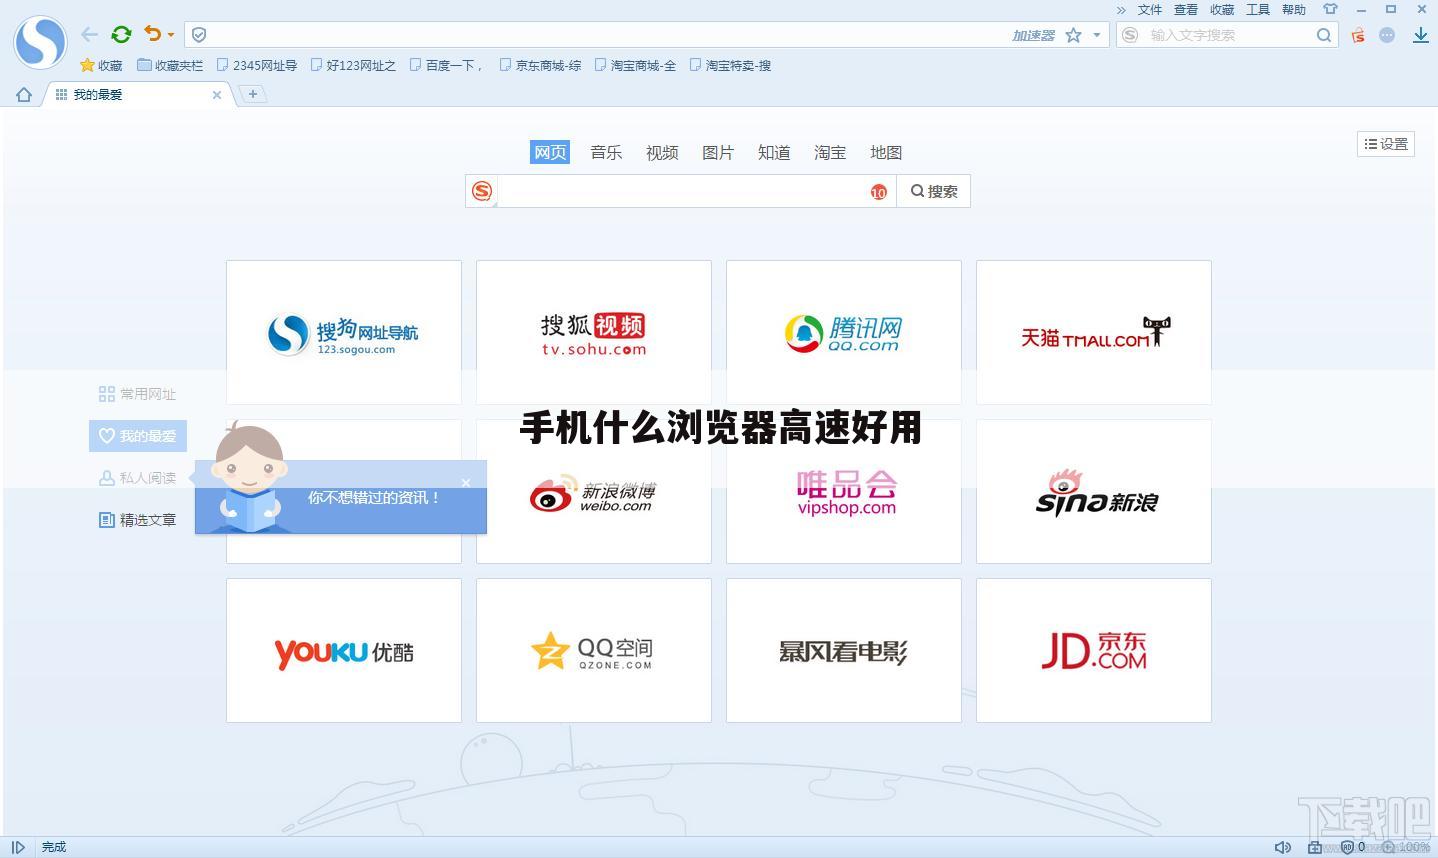This screenshot has height=858, width=1438.
Task: Open the QQ空间 qzone tile
Action: [594, 650]
